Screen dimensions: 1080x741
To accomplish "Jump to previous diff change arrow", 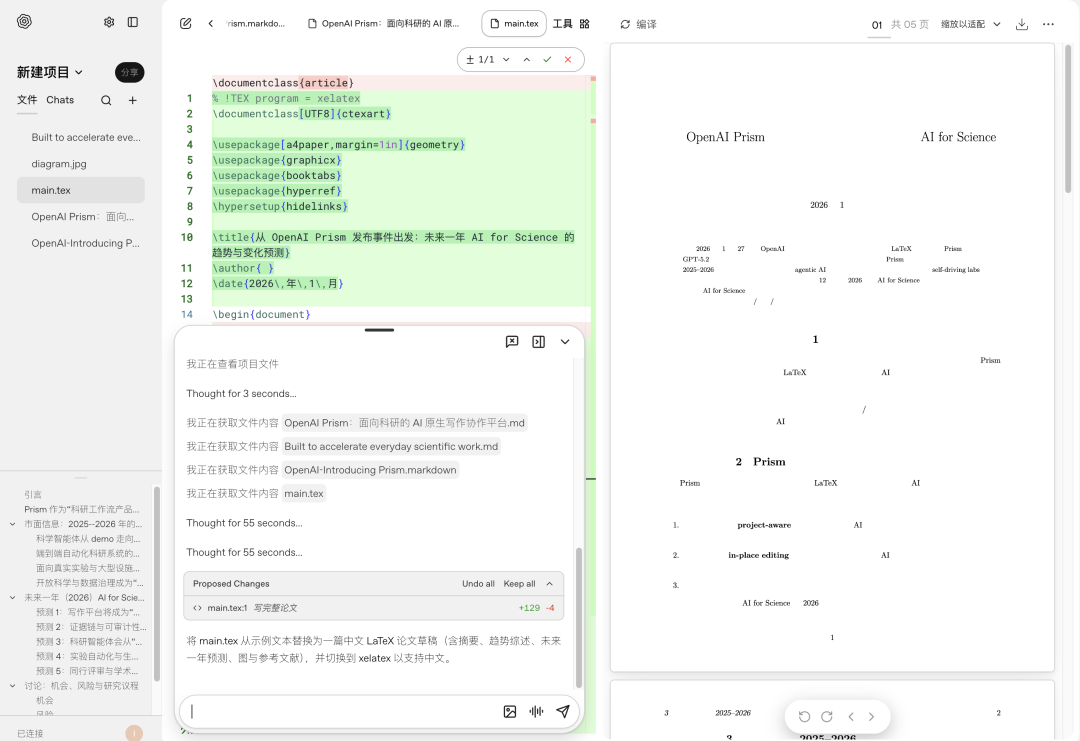I will 527,60.
